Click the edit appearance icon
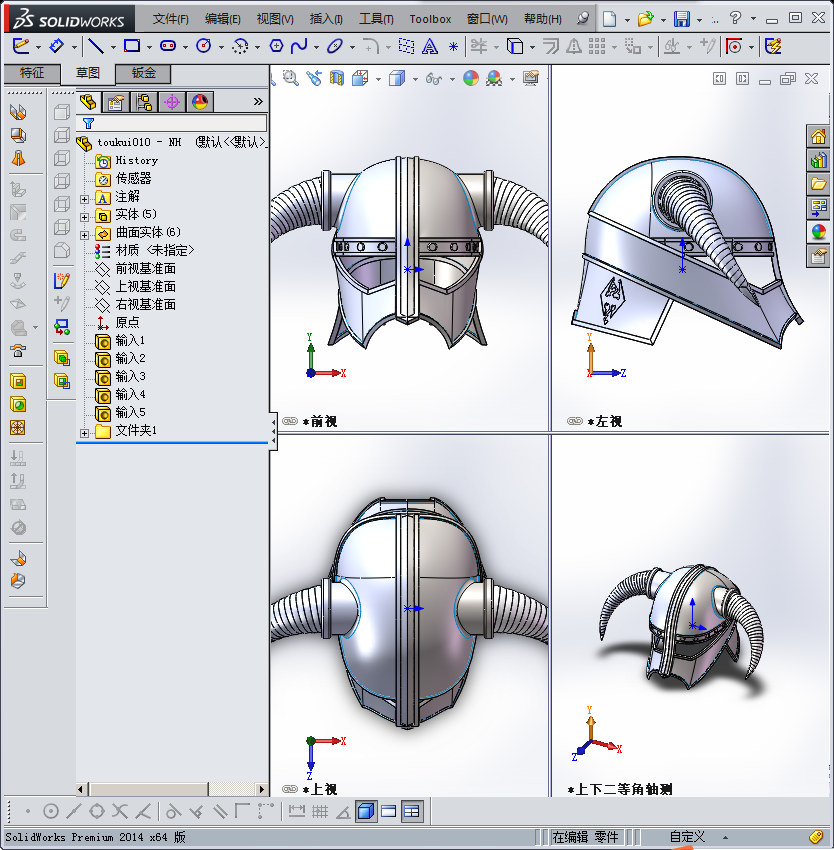This screenshot has width=834, height=850. 470,76
